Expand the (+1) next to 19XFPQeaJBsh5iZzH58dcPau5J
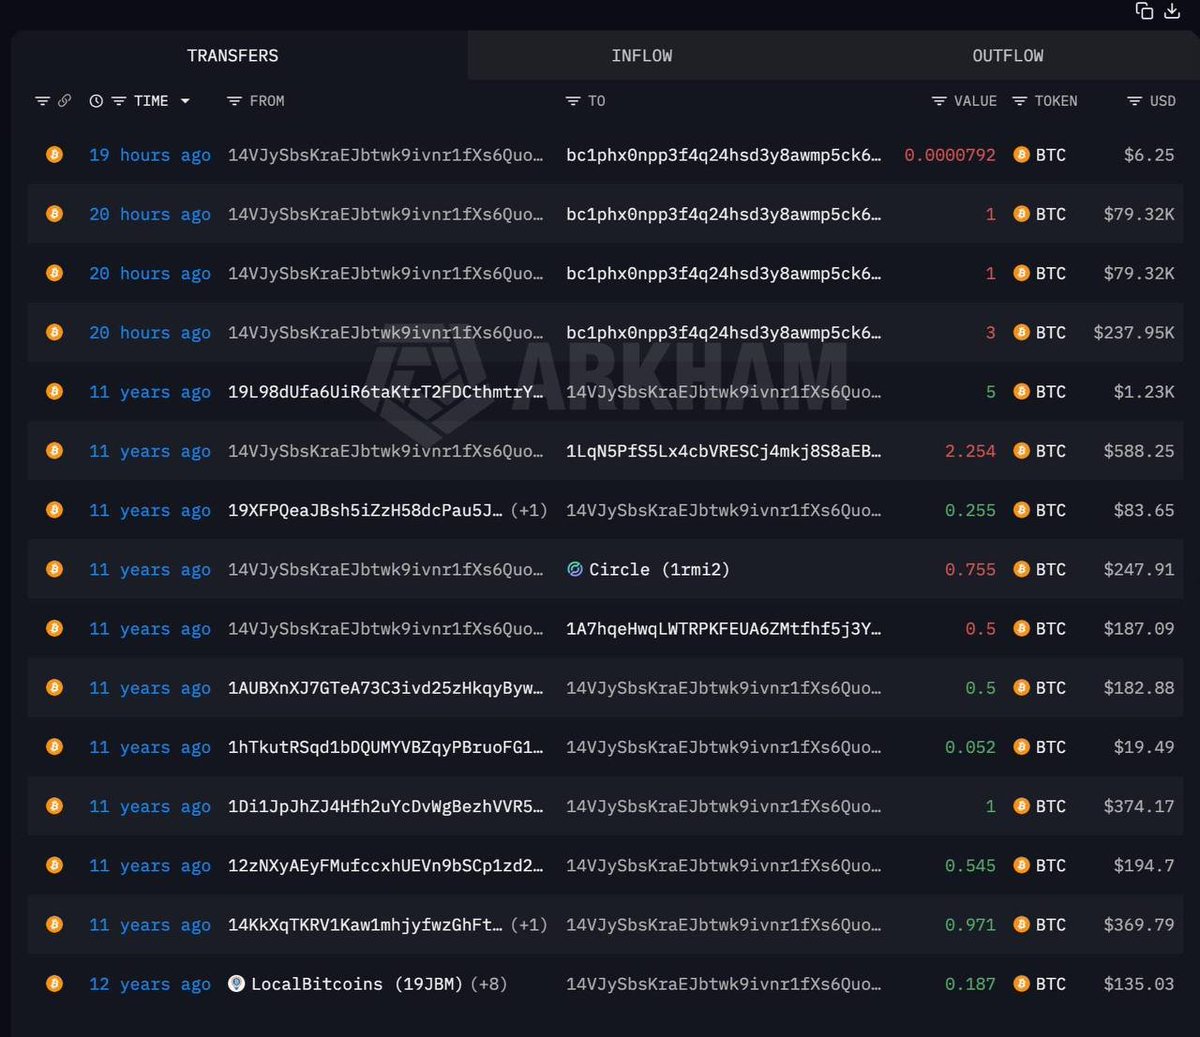The width and height of the screenshot is (1200, 1037). [x=529, y=510]
